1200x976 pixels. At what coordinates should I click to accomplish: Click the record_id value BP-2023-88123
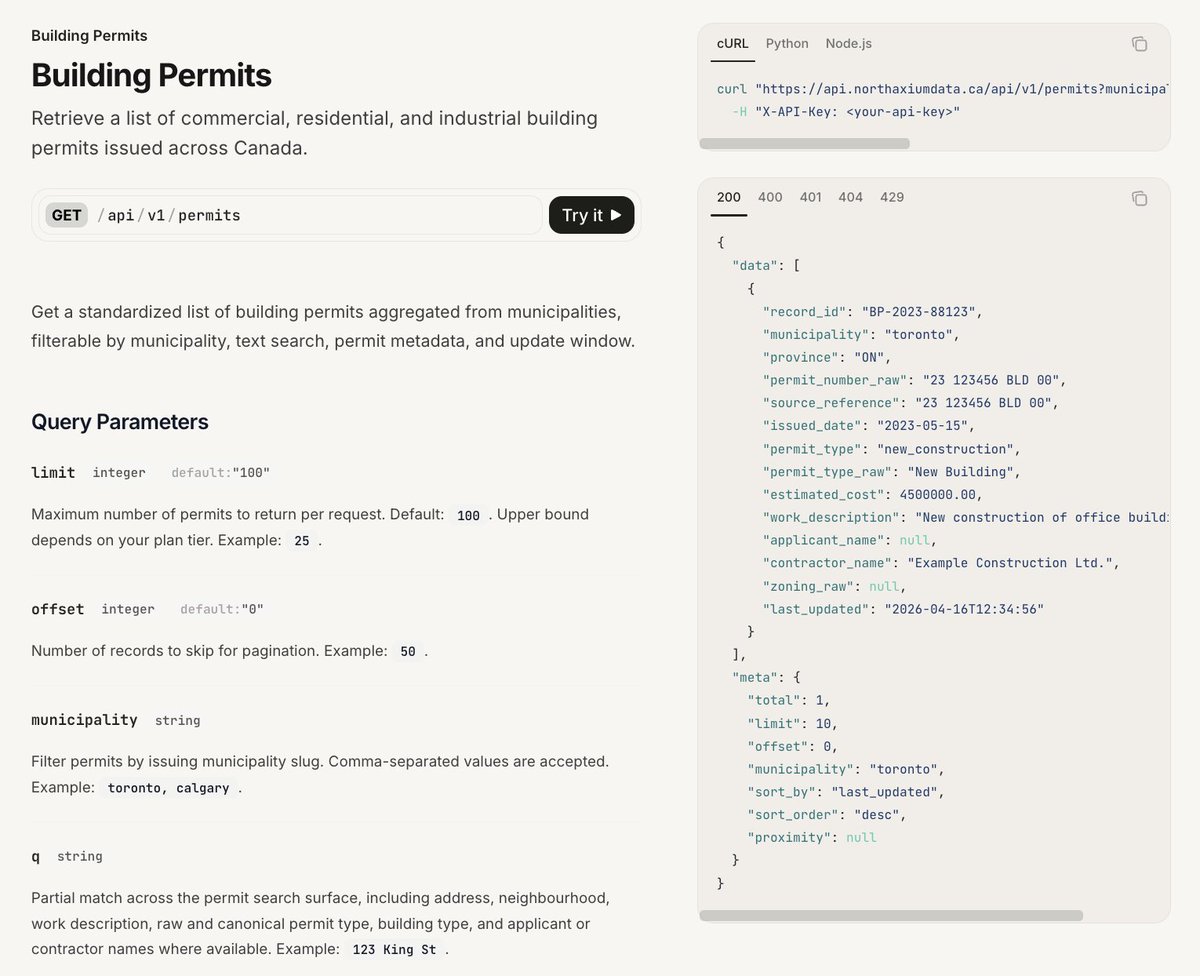click(917, 312)
